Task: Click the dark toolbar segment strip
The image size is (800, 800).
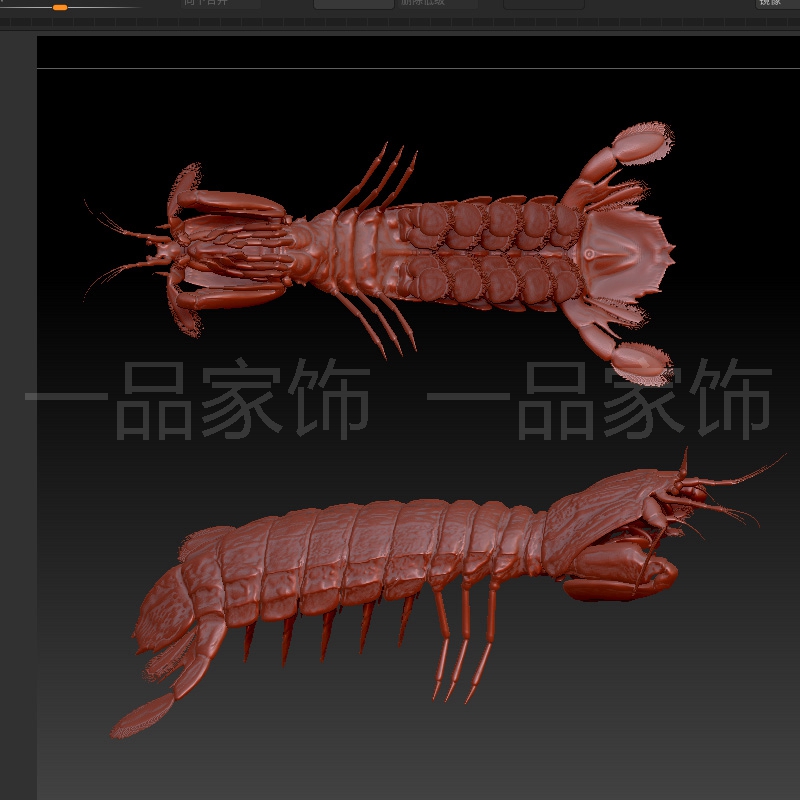Action: tap(400, 22)
